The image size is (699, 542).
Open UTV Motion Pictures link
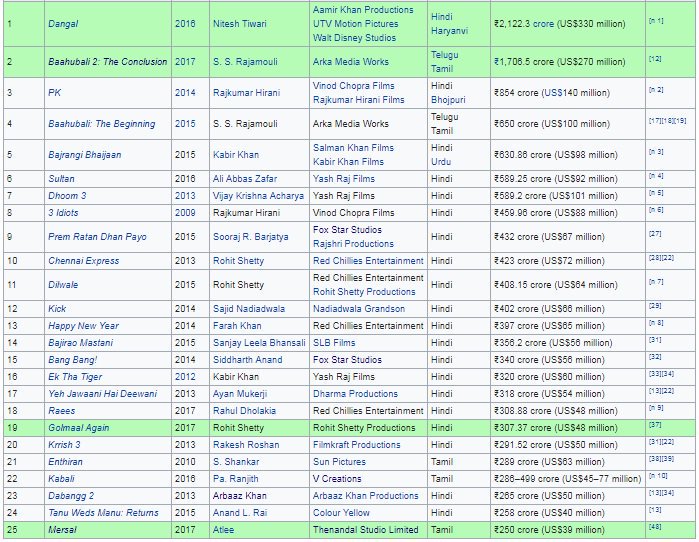tap(355, 24)
